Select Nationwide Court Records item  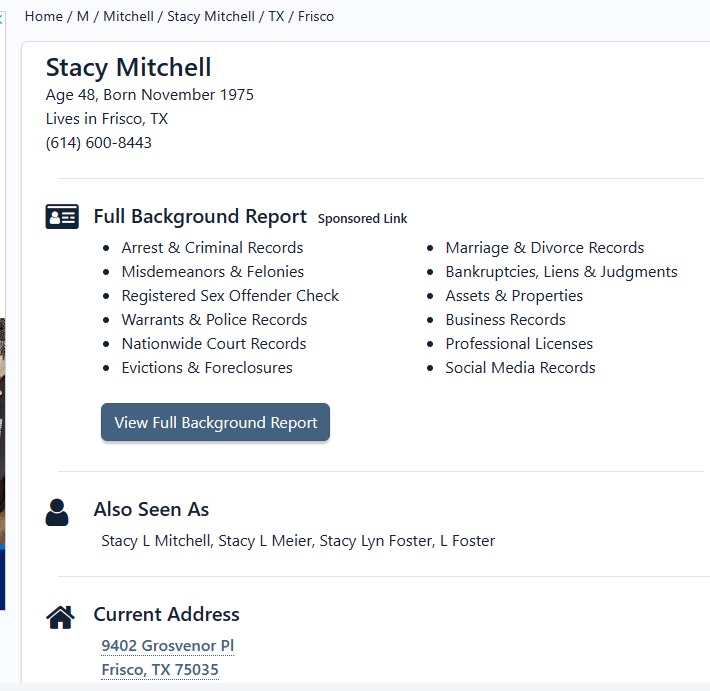pos(214,344)
